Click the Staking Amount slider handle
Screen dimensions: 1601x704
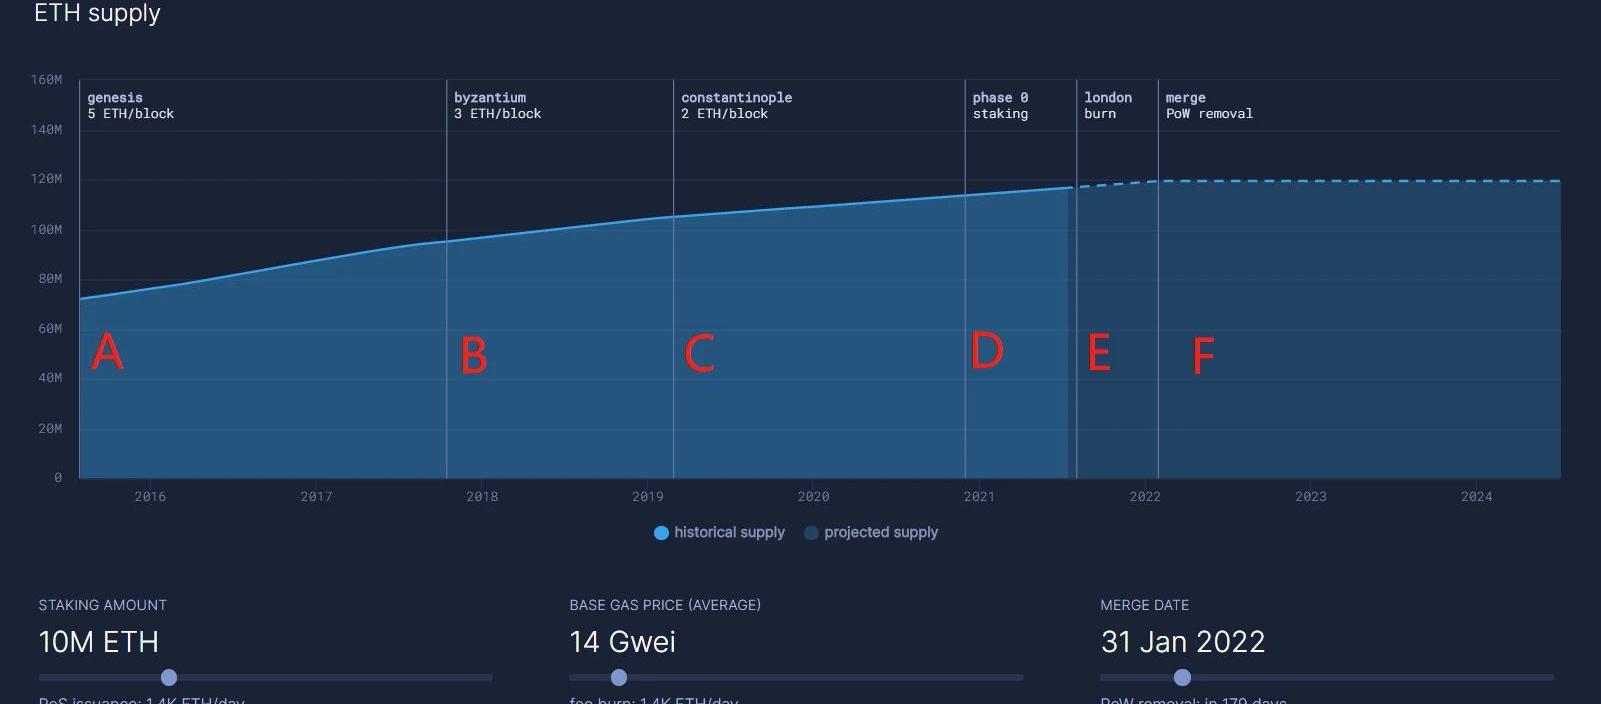[x=169, y=678]
